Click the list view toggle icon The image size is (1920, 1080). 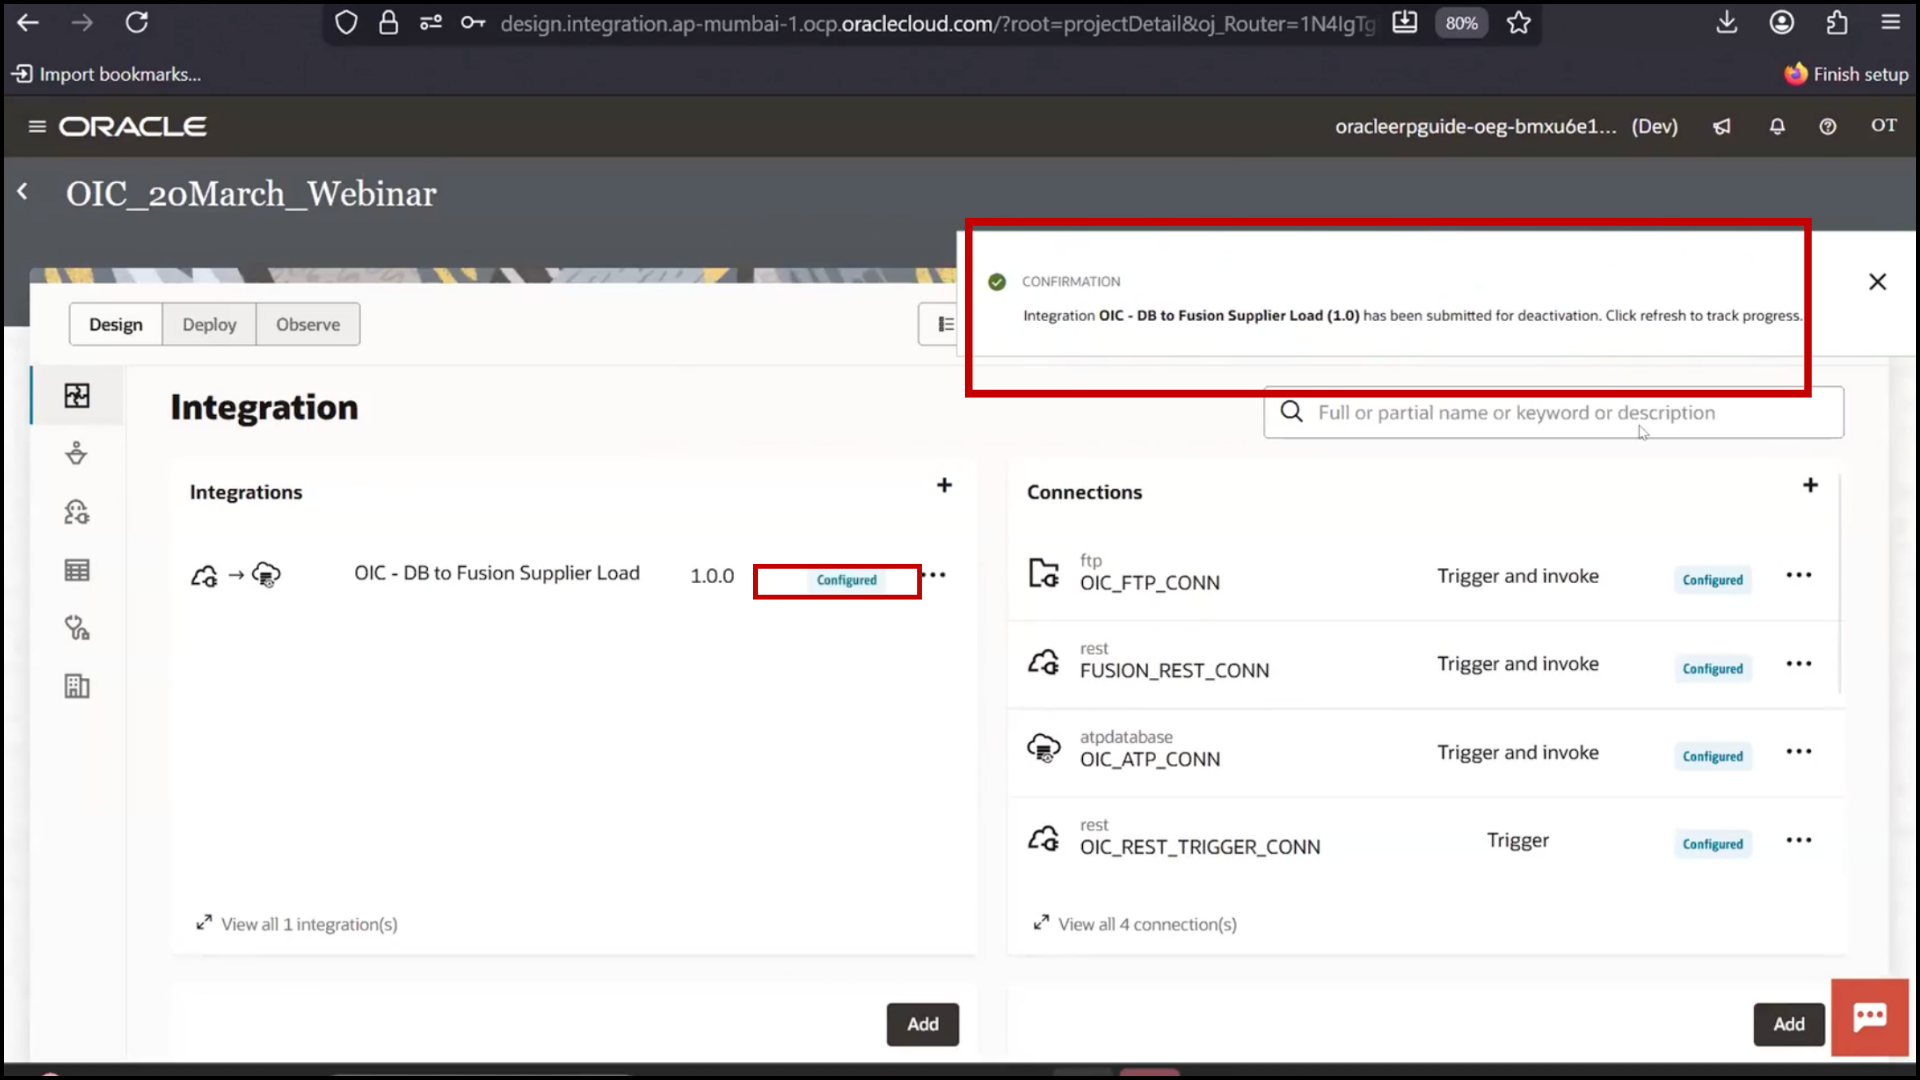point(945,324)
